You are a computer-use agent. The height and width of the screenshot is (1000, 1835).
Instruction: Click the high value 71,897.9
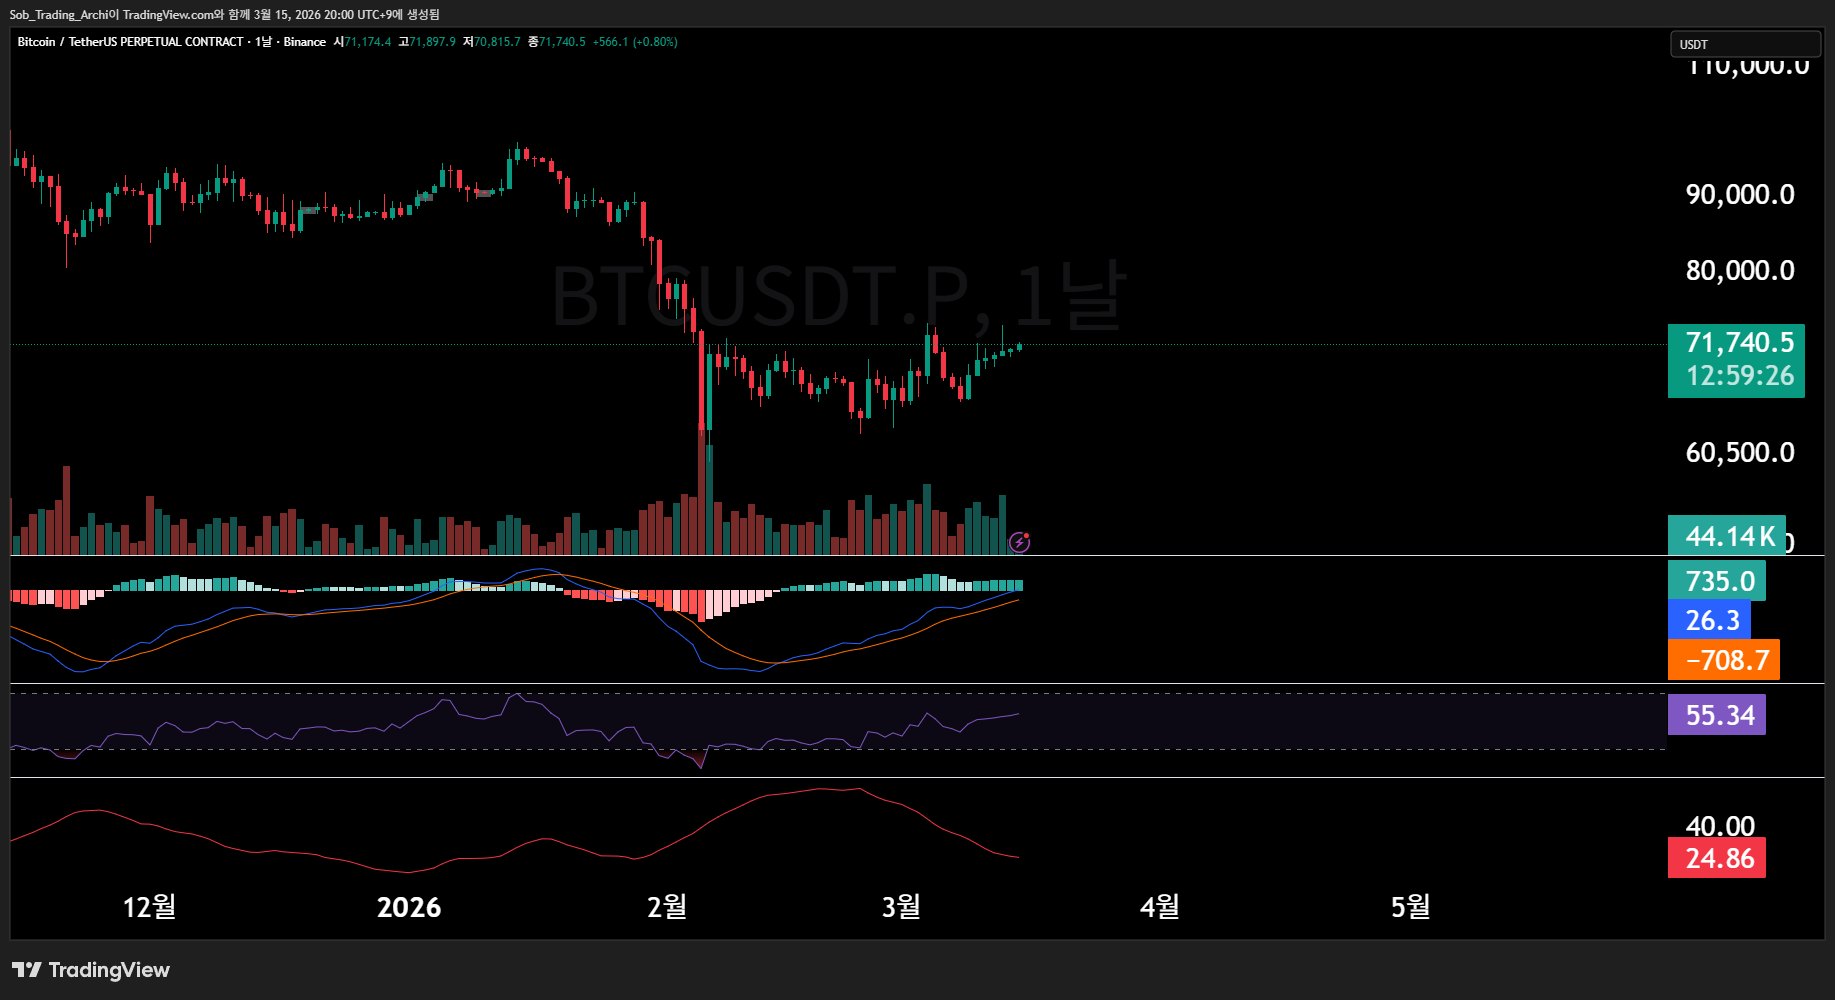pyautogui.click(x=432, y=42)
